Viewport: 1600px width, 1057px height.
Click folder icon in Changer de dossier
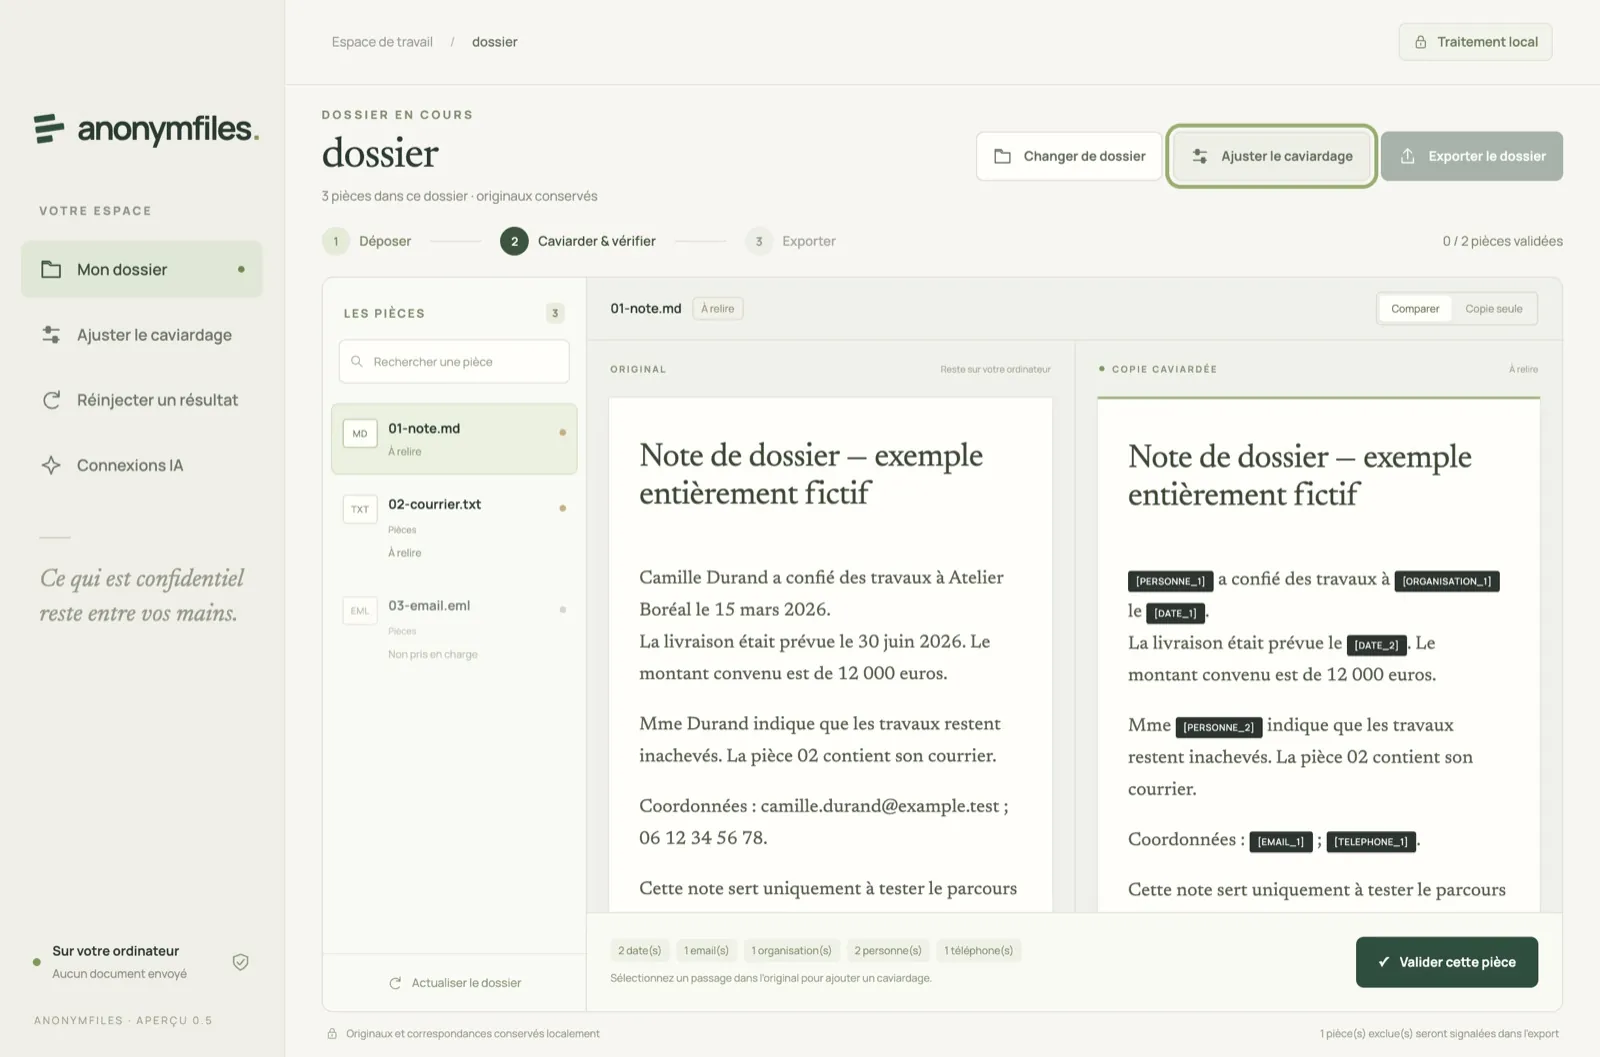[x=1002, y=156]
